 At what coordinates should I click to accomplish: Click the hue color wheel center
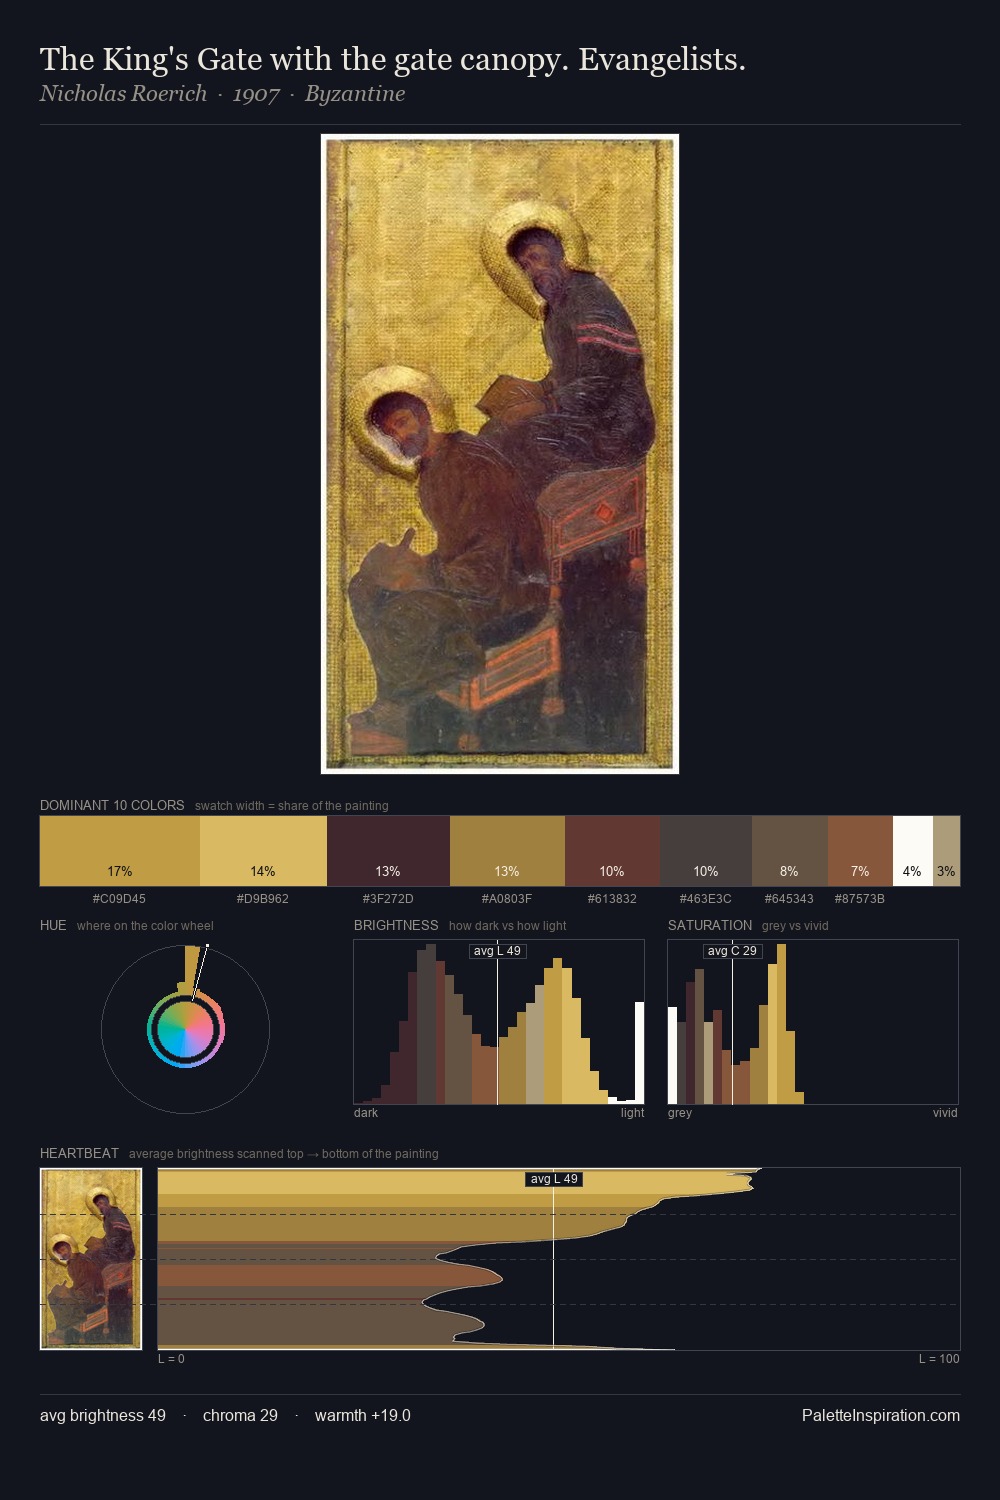pyautogui.click(x=185, y=1029)
